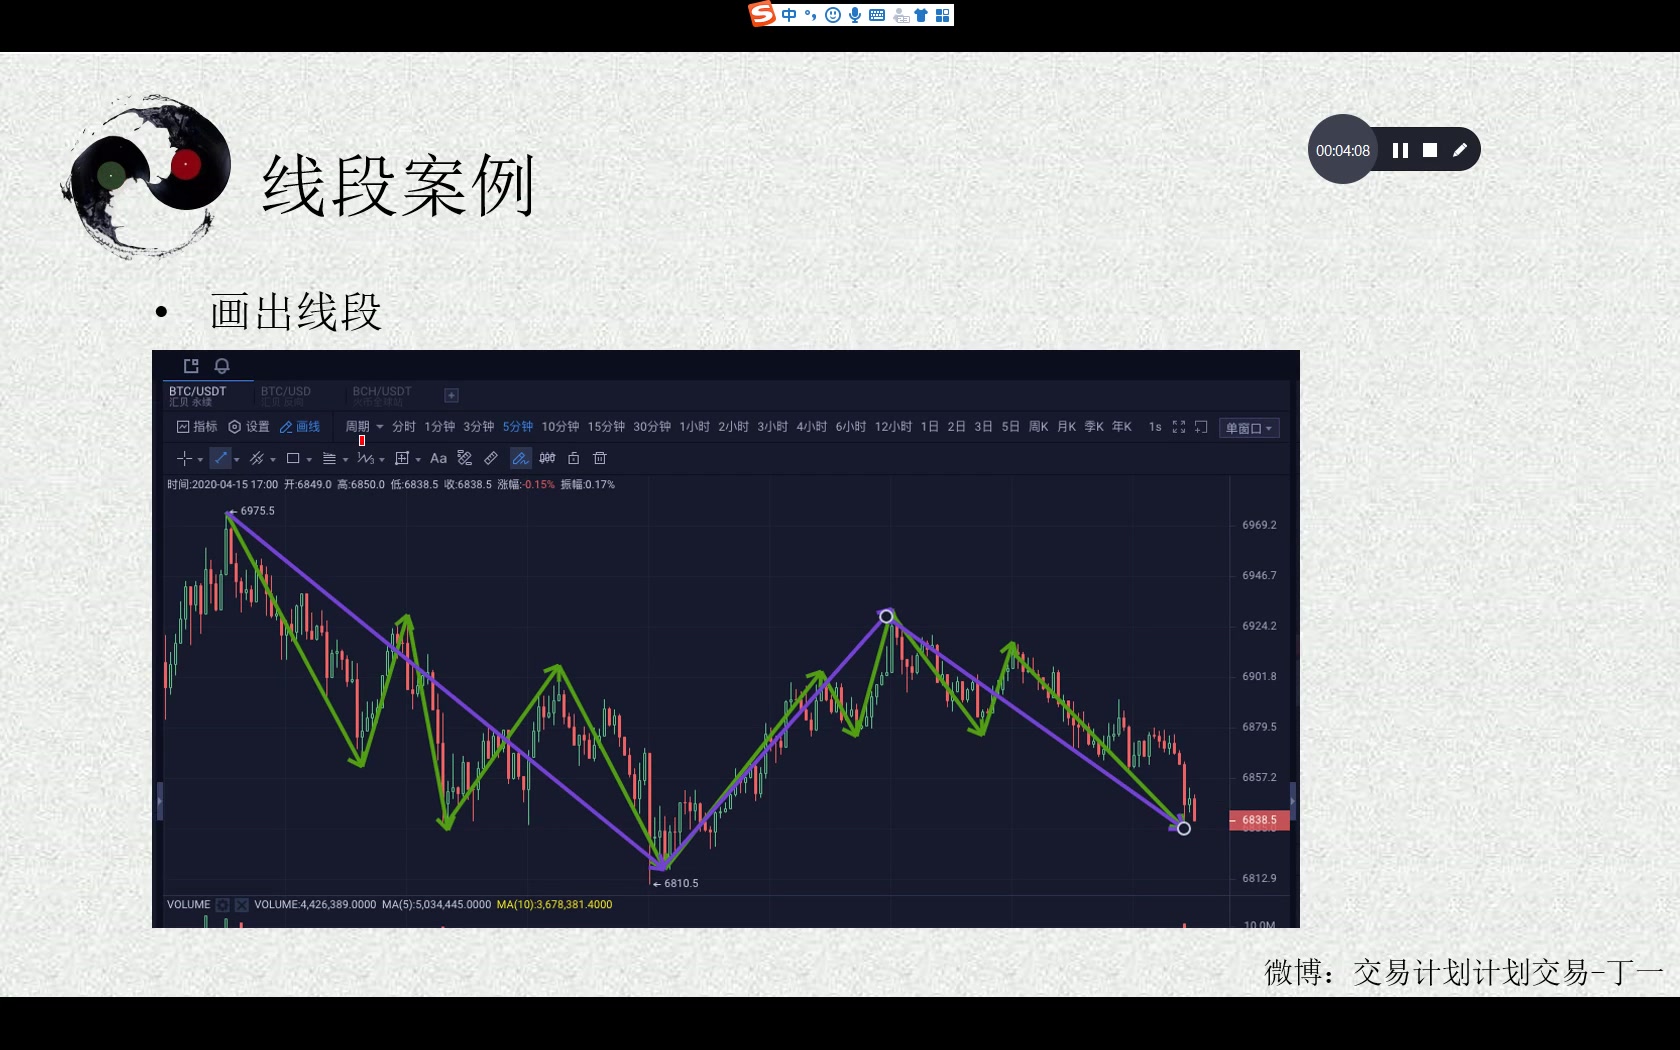
Task: Select the Fibonacci levels tool
Action: coord(329,458)
